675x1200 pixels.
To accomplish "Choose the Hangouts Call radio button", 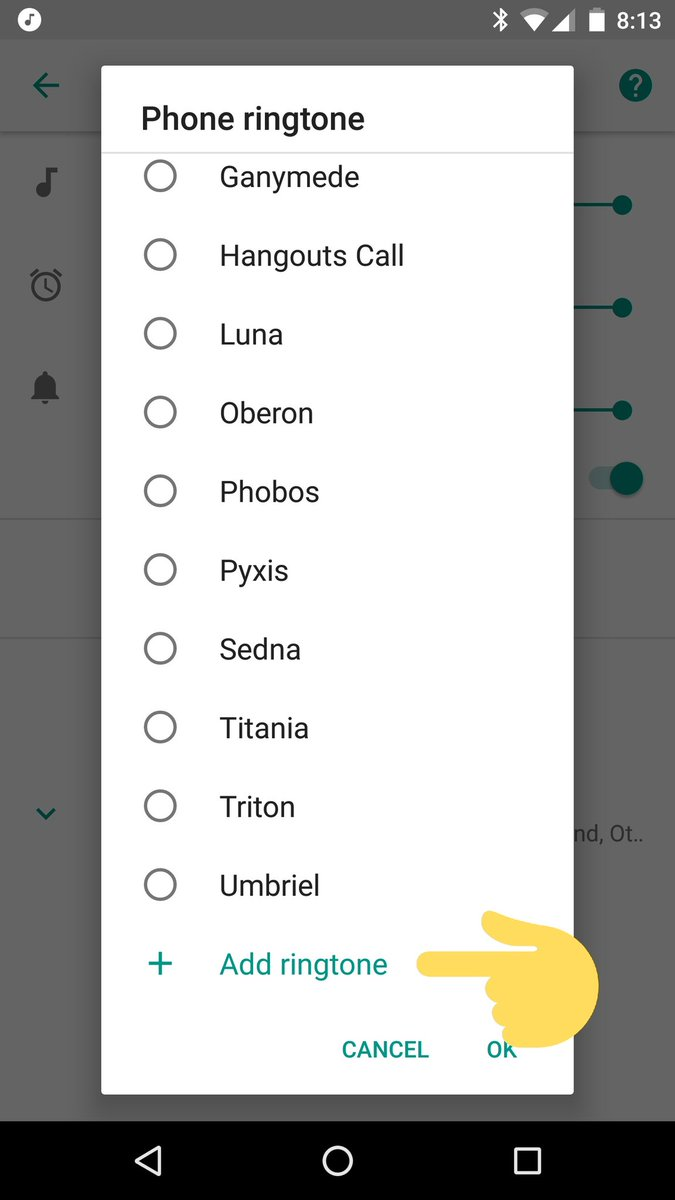I will tap(160, 255).
